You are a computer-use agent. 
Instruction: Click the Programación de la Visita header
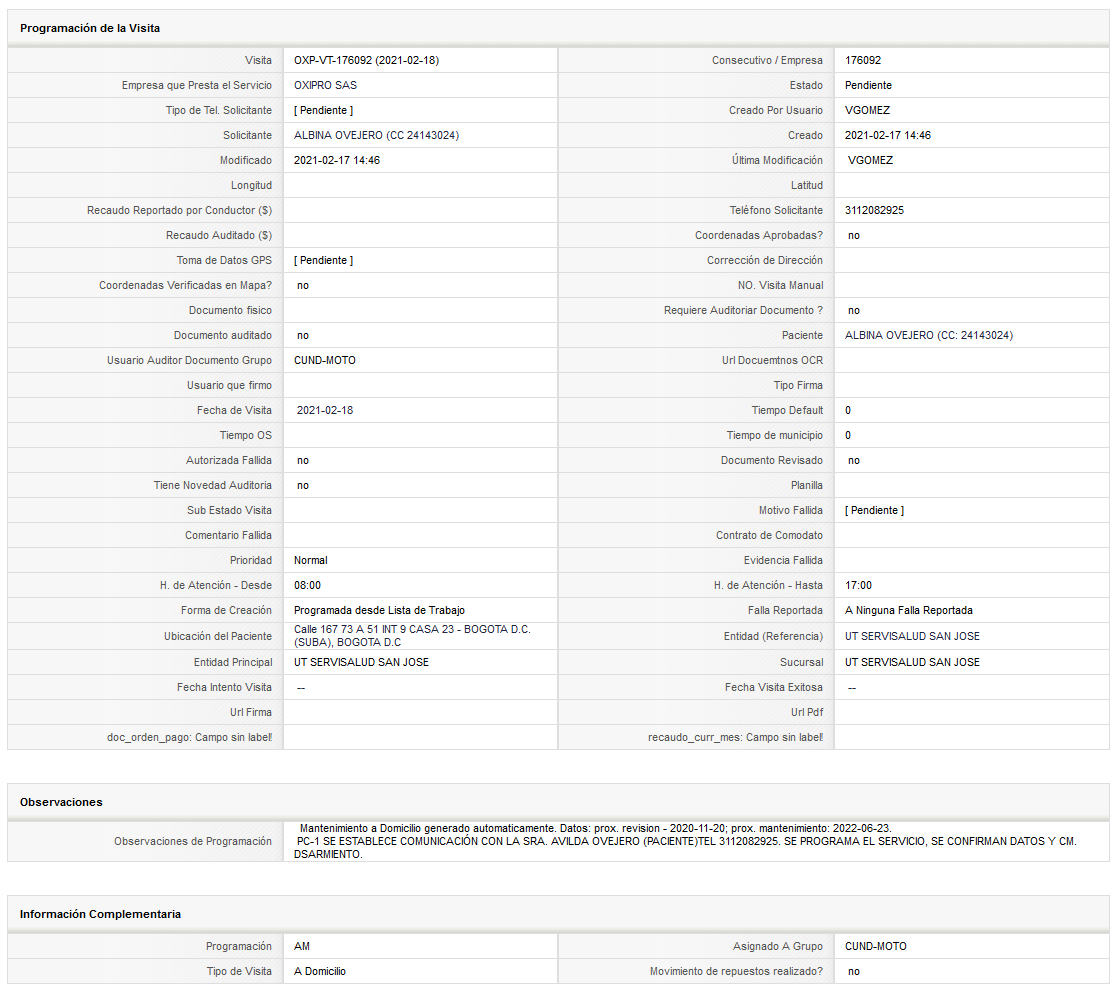[90, 29]
